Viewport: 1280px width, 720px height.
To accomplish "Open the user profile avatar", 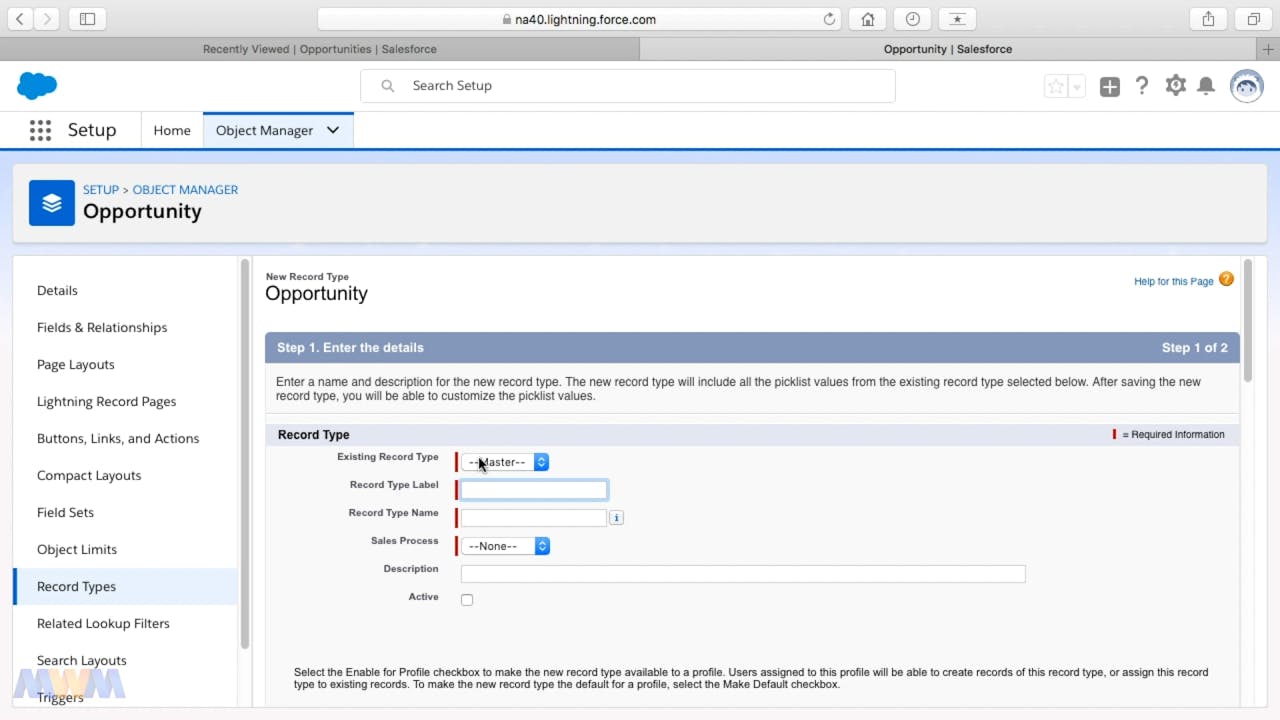I will pos(1246,86).
